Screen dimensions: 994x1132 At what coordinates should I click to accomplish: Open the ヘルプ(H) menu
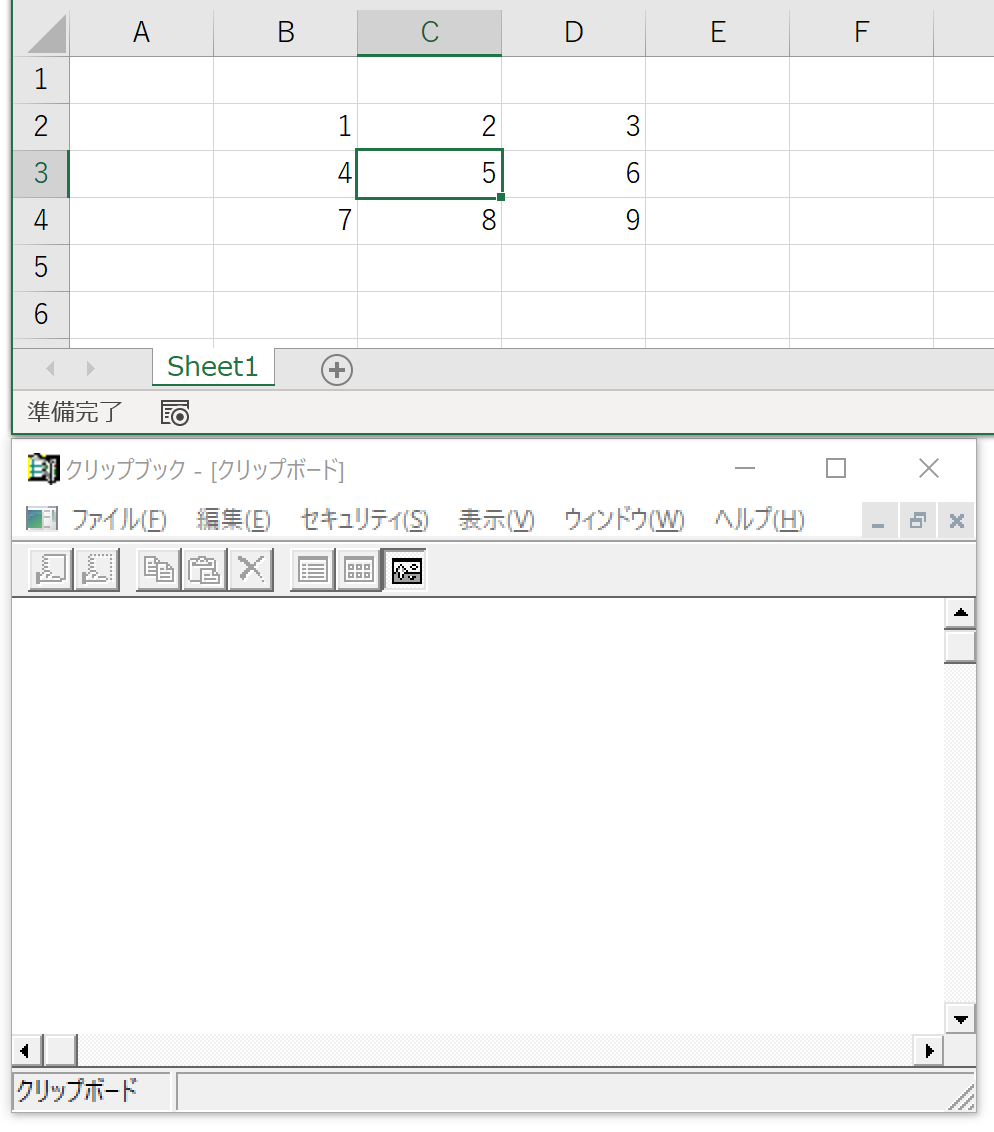[x=759, y=519]
